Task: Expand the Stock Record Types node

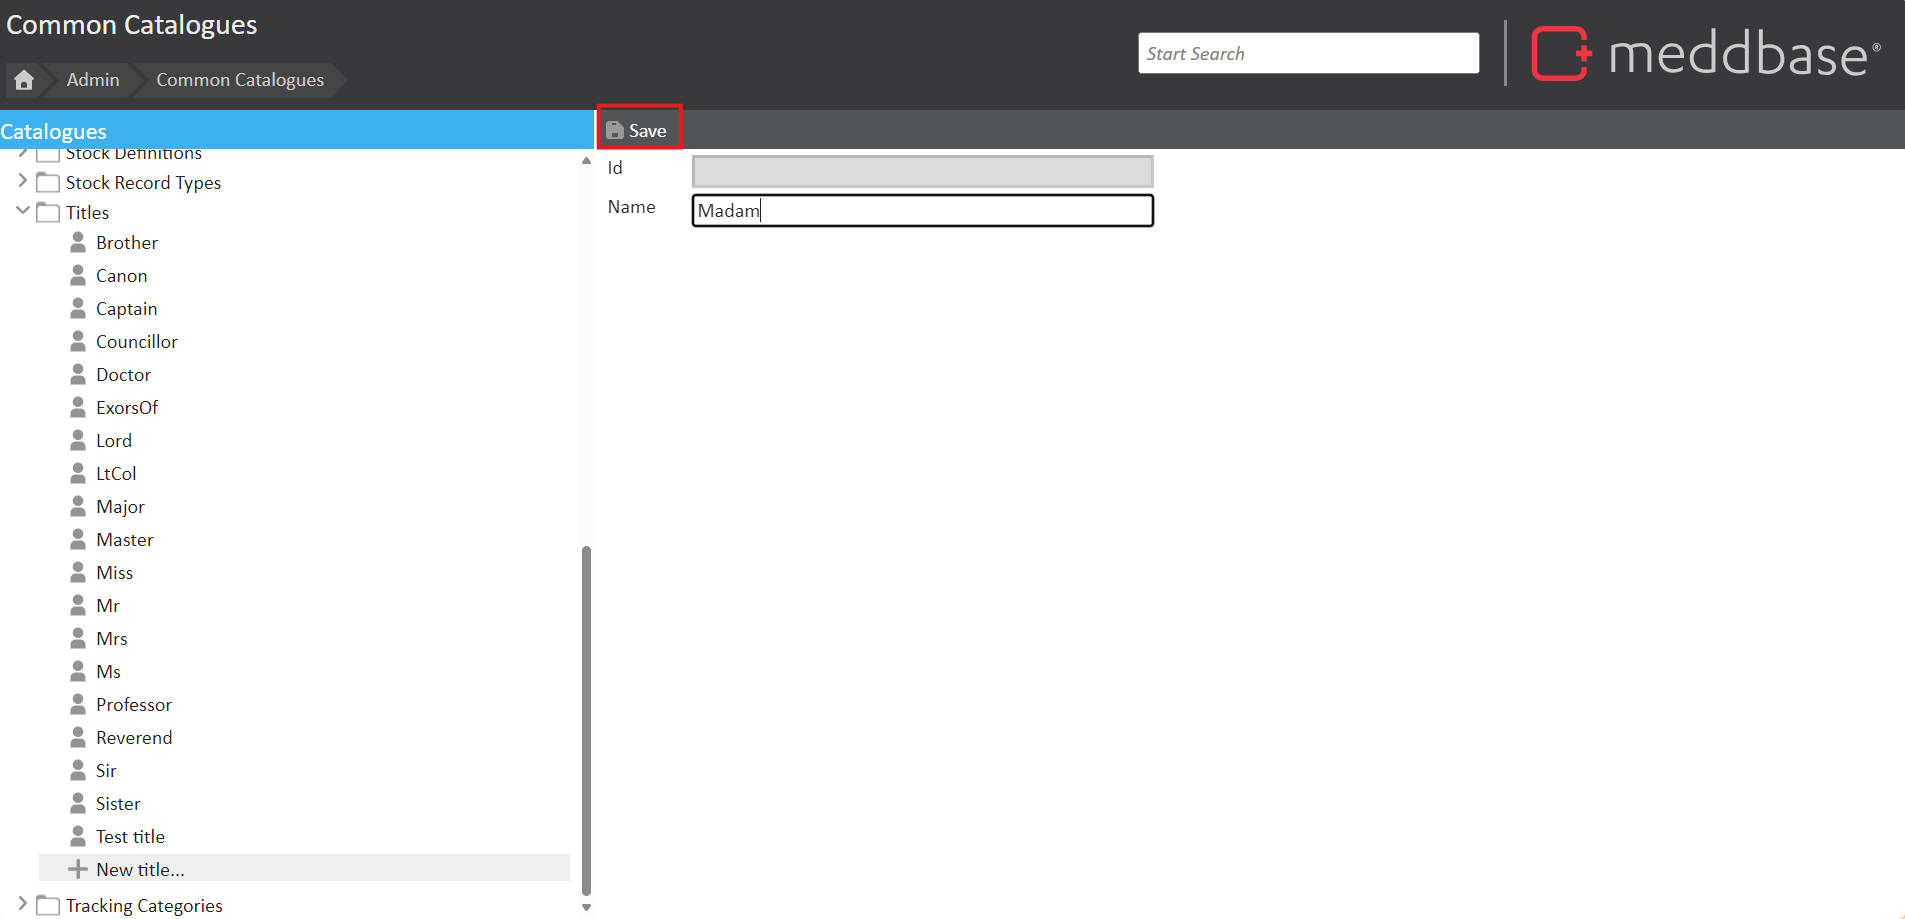Action: point(22,181)
